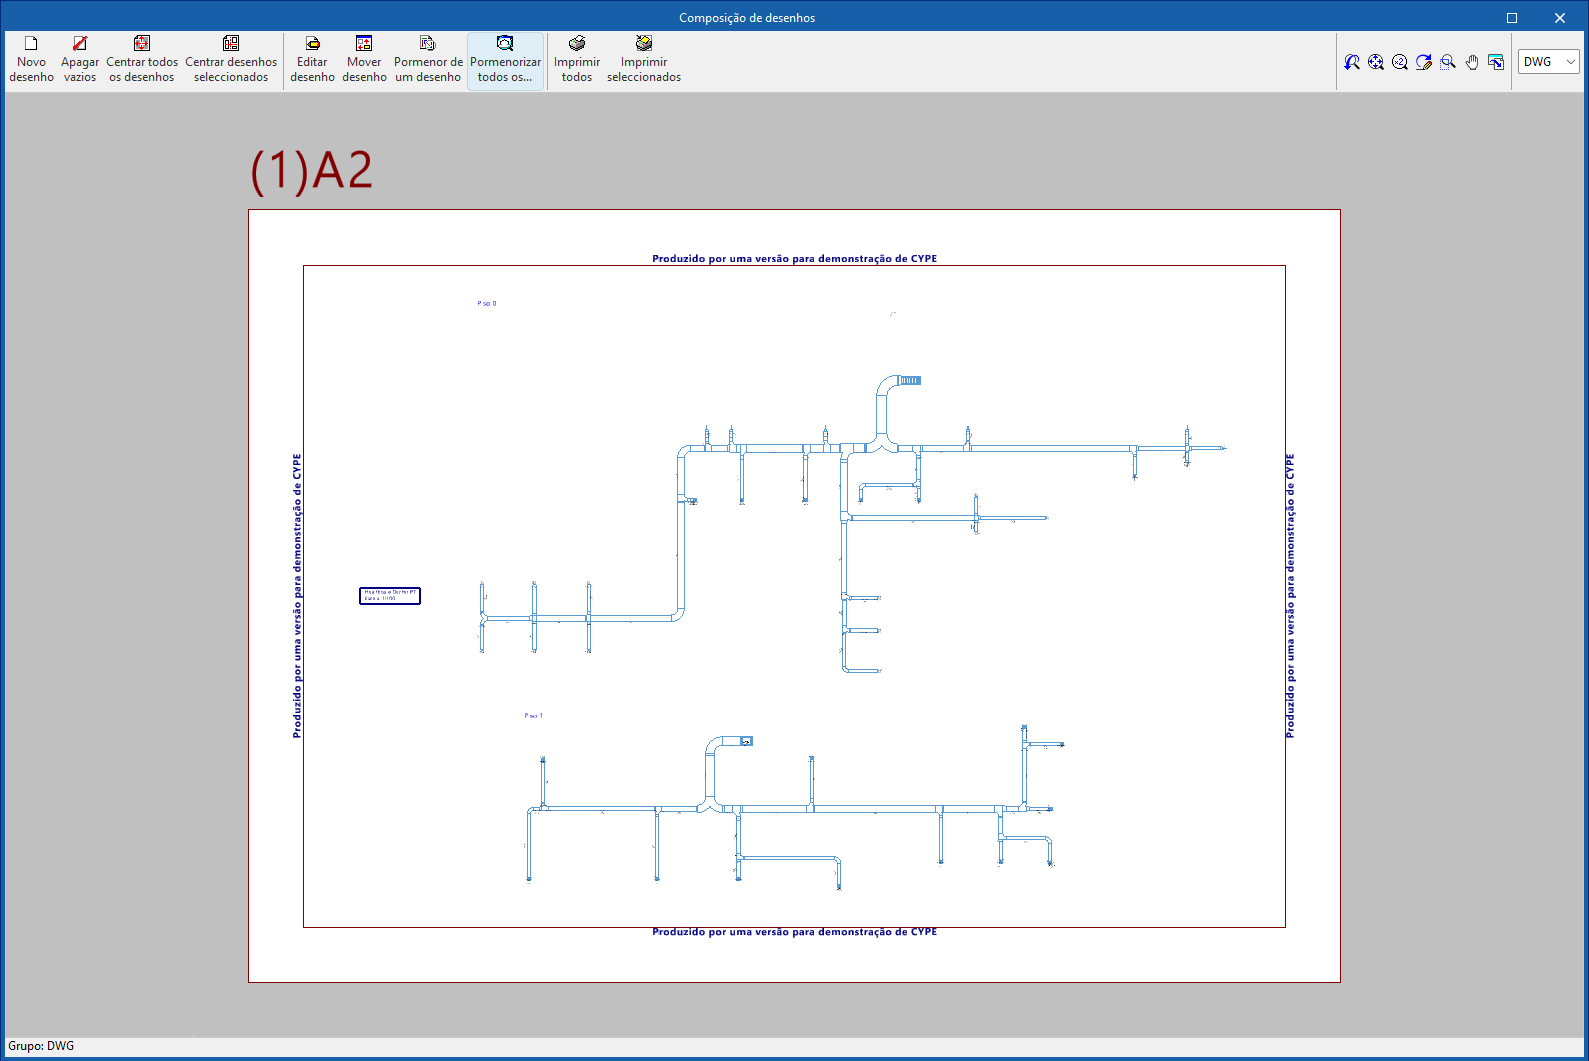This screenshot has width=1589, height=1061.
Task: Return to the previous zoom view
Action: tap(1352, 62)
